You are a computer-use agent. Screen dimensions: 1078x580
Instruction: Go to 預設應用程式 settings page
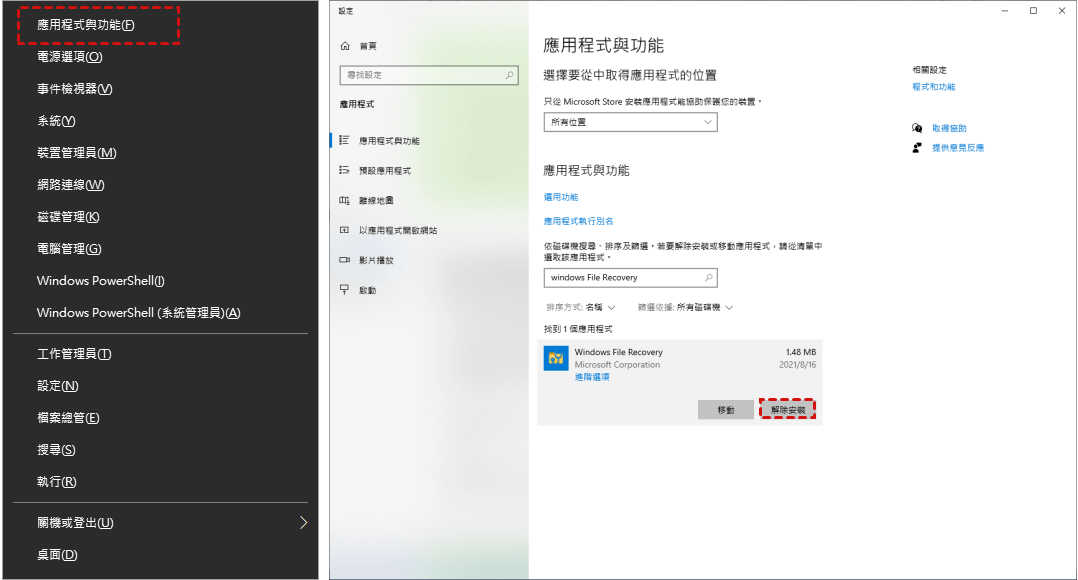pyautogui.click(x=385, y=170)
